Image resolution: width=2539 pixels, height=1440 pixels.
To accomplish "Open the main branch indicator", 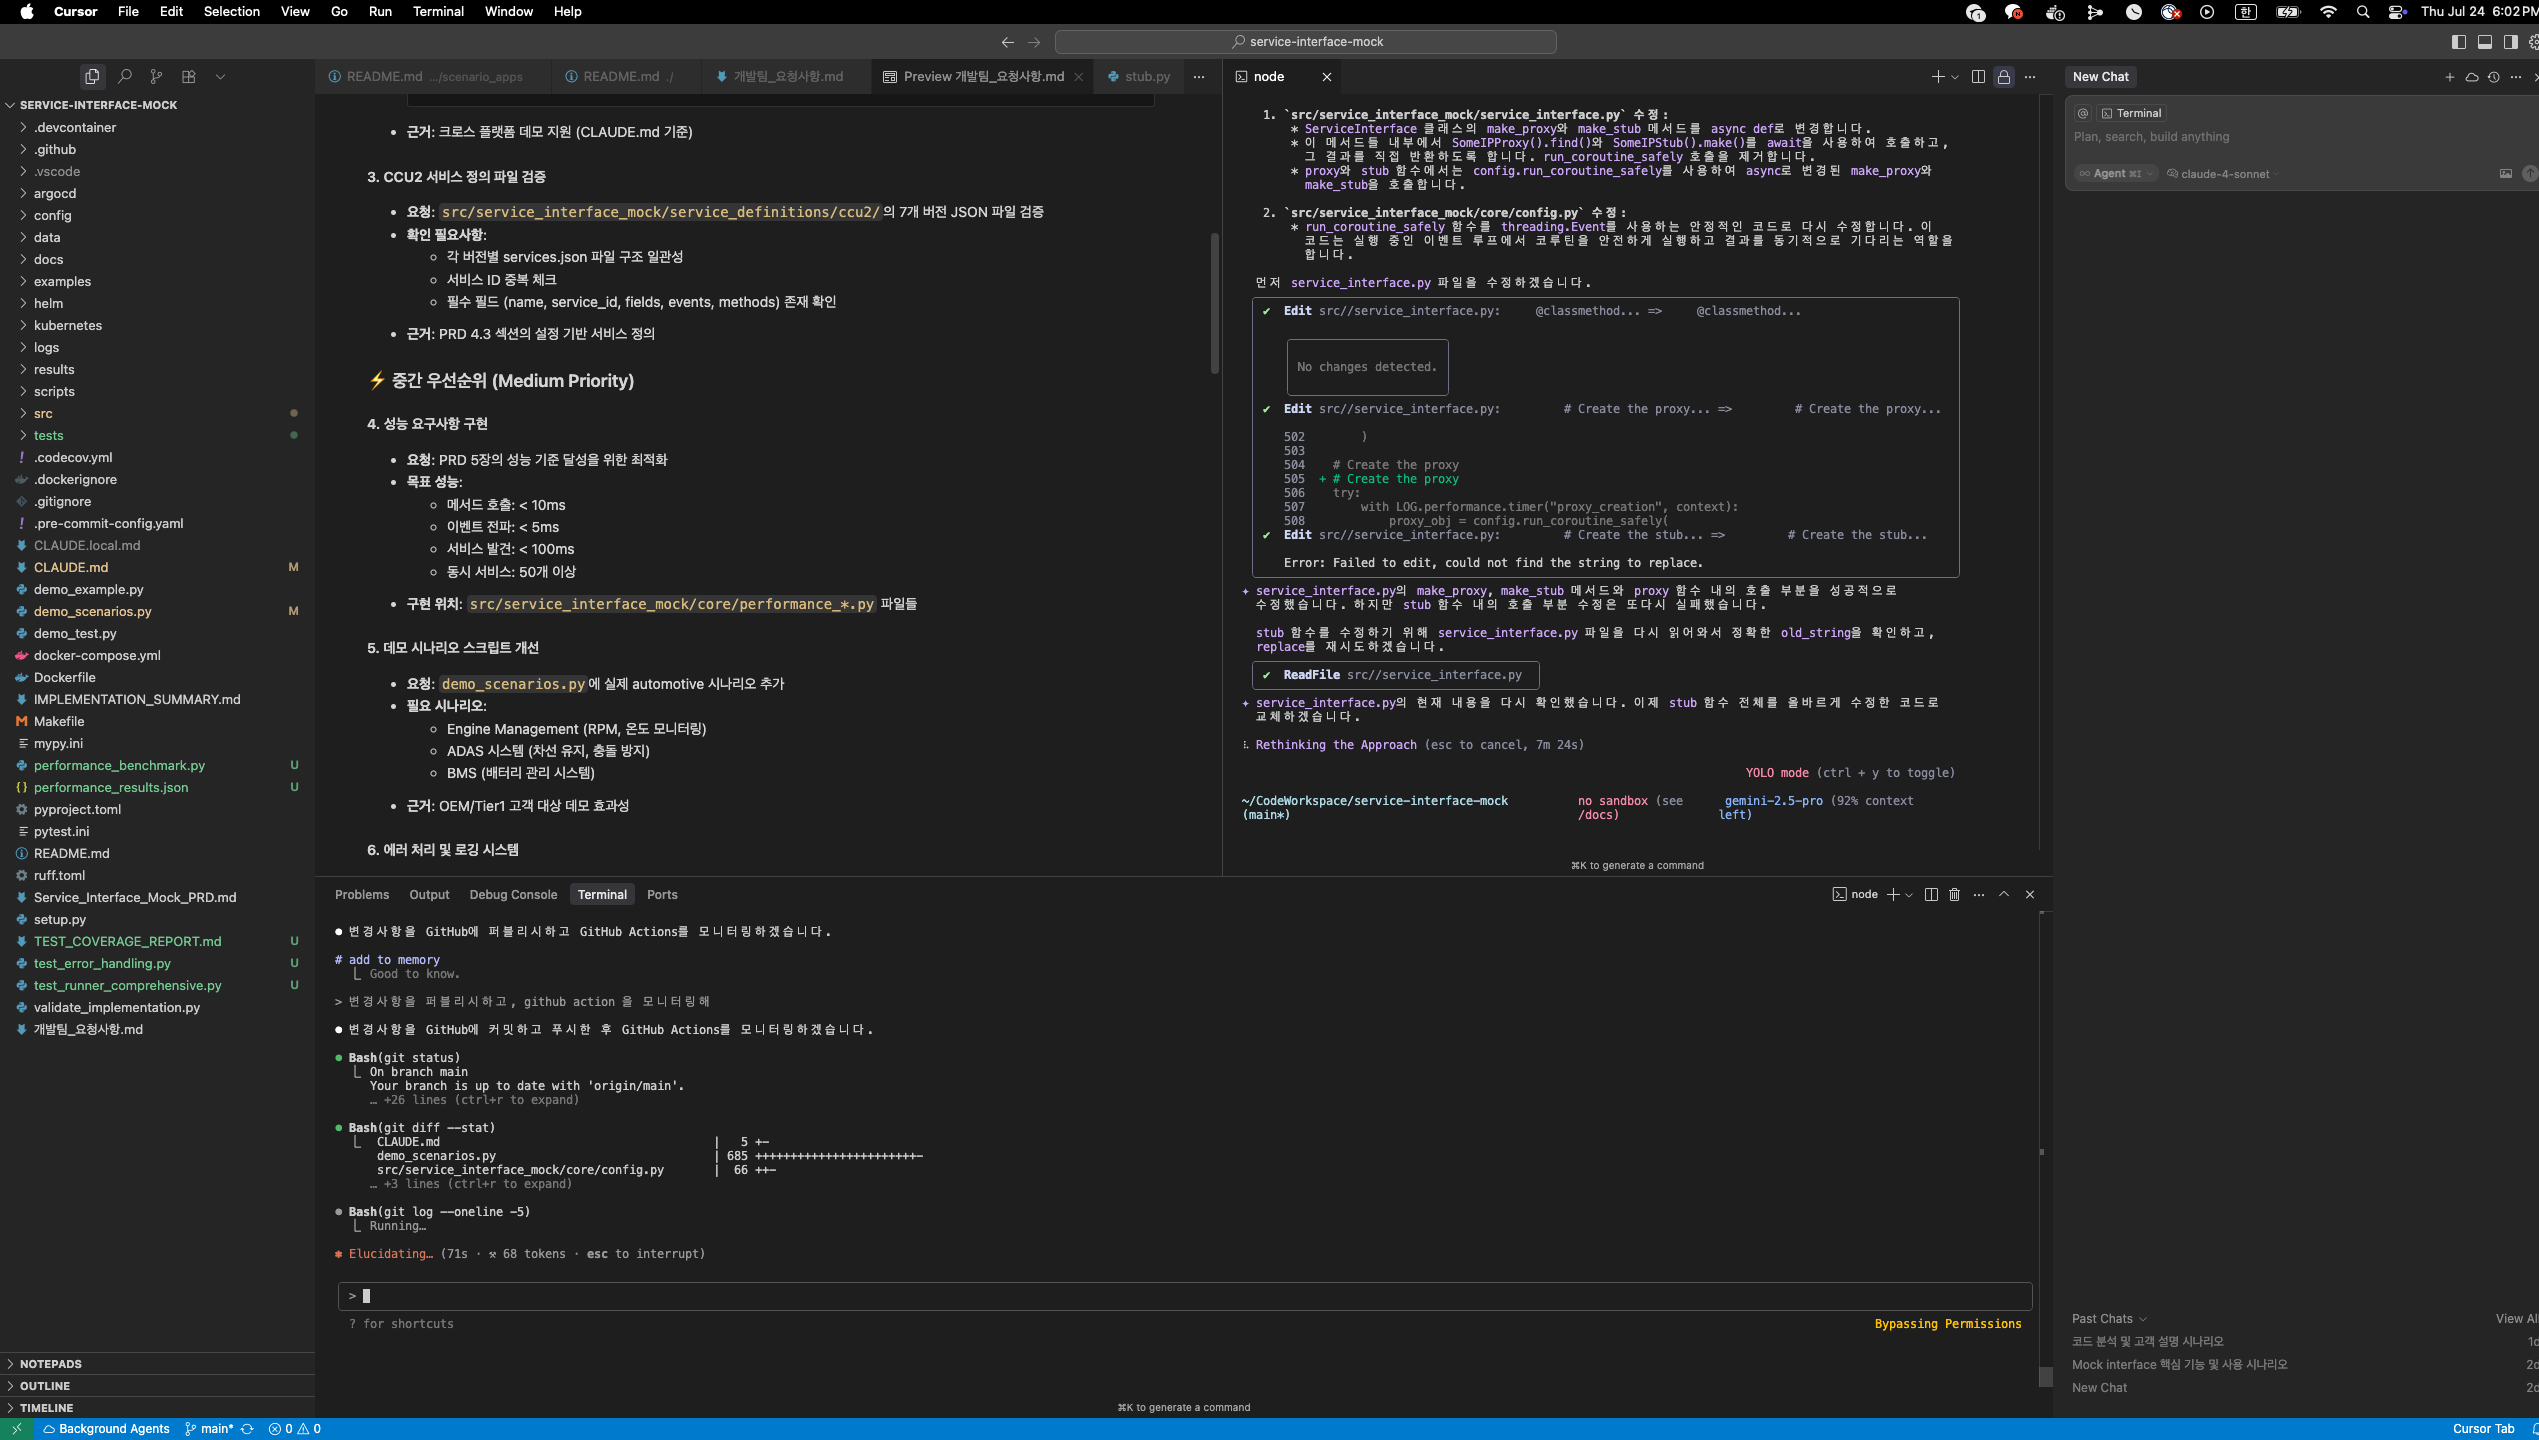I will (210, 1429).
